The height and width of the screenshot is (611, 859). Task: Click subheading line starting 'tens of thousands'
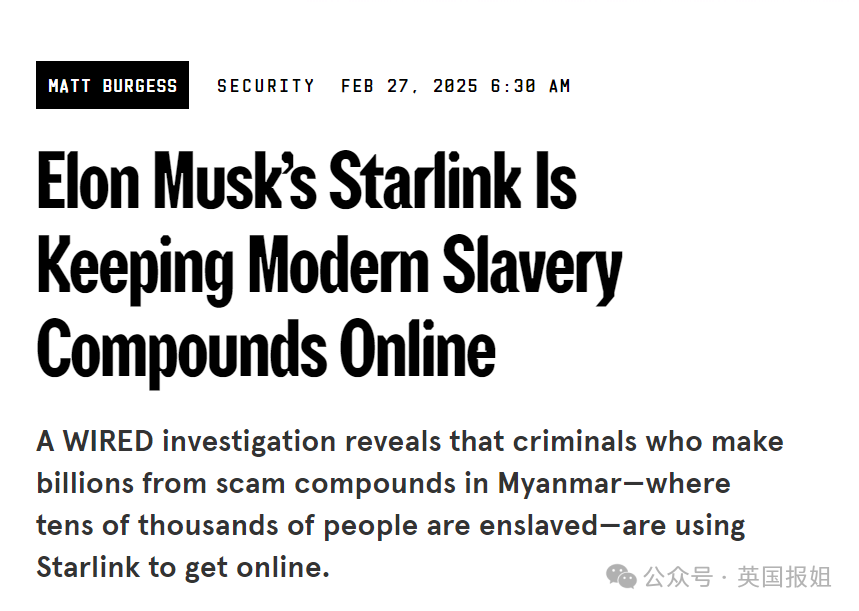pos(391,526)
